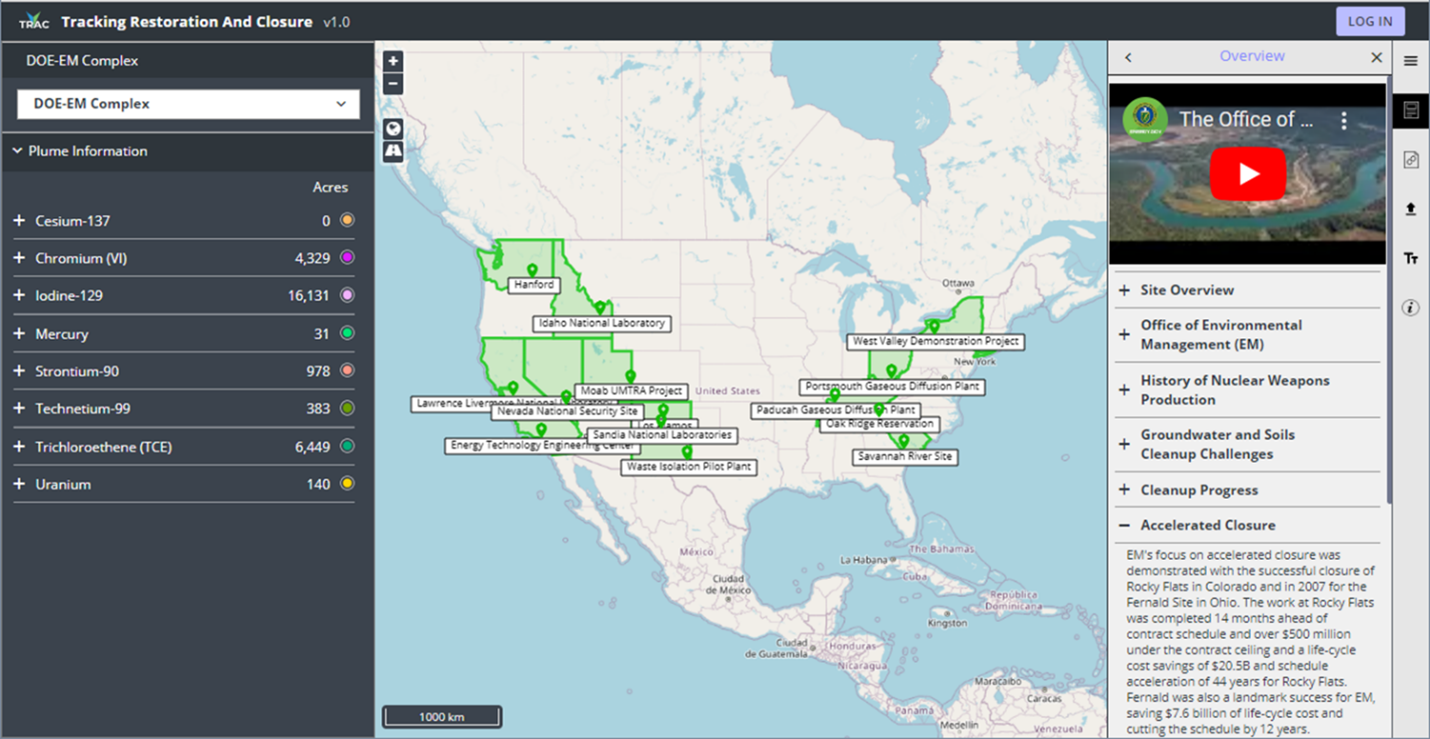Click the 1000 km scale bar
Viewport: 1430px width, 739px height.
442,716
